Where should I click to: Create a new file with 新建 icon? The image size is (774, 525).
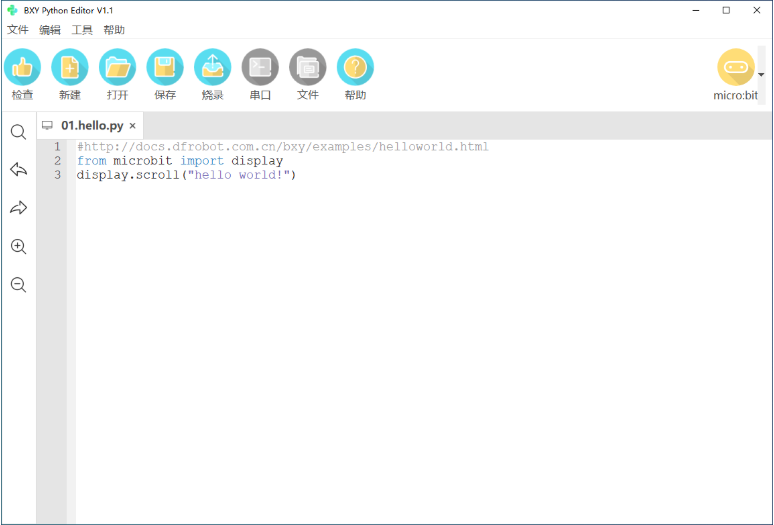tap(70, 67)
